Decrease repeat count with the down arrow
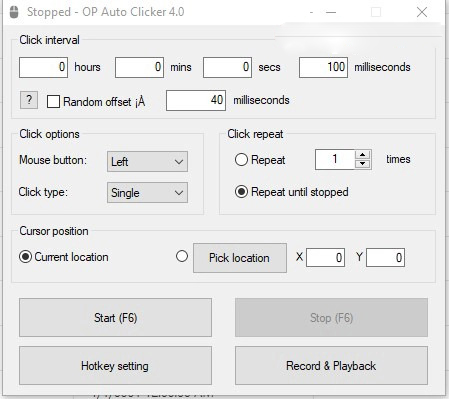The image size is (449, 399). click(363, 164)
